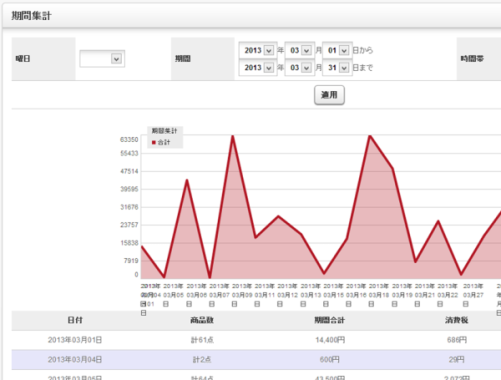Select the 2013年03月01日 table row

point(256,340)
